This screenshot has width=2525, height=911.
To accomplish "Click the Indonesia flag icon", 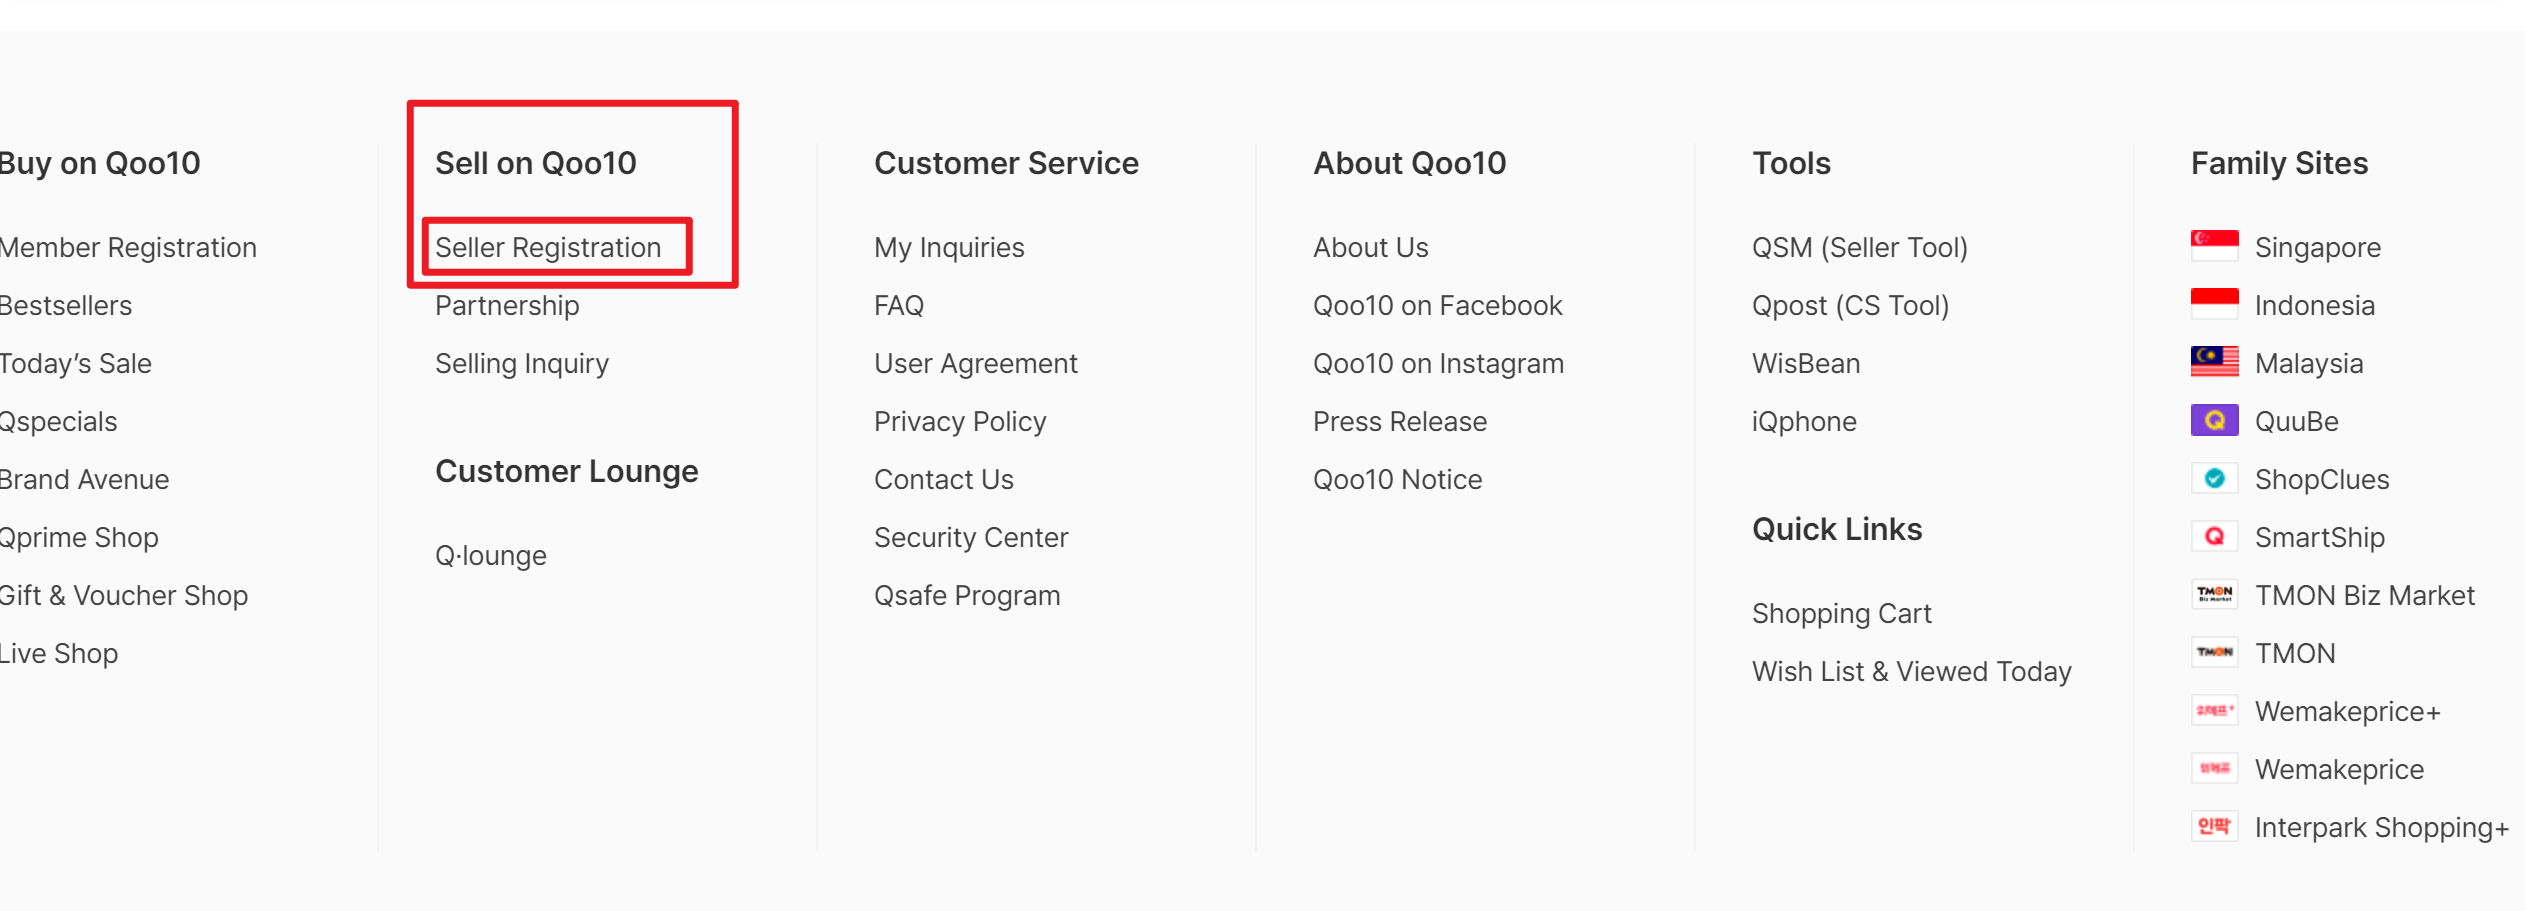I will point(2214,304).
